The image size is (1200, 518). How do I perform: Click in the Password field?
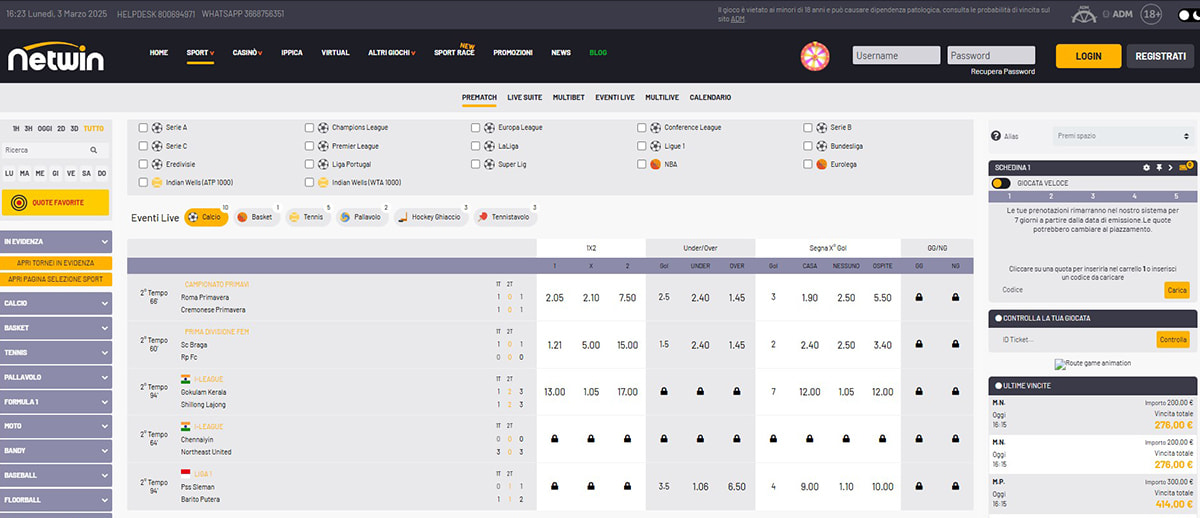coord(990,56)
